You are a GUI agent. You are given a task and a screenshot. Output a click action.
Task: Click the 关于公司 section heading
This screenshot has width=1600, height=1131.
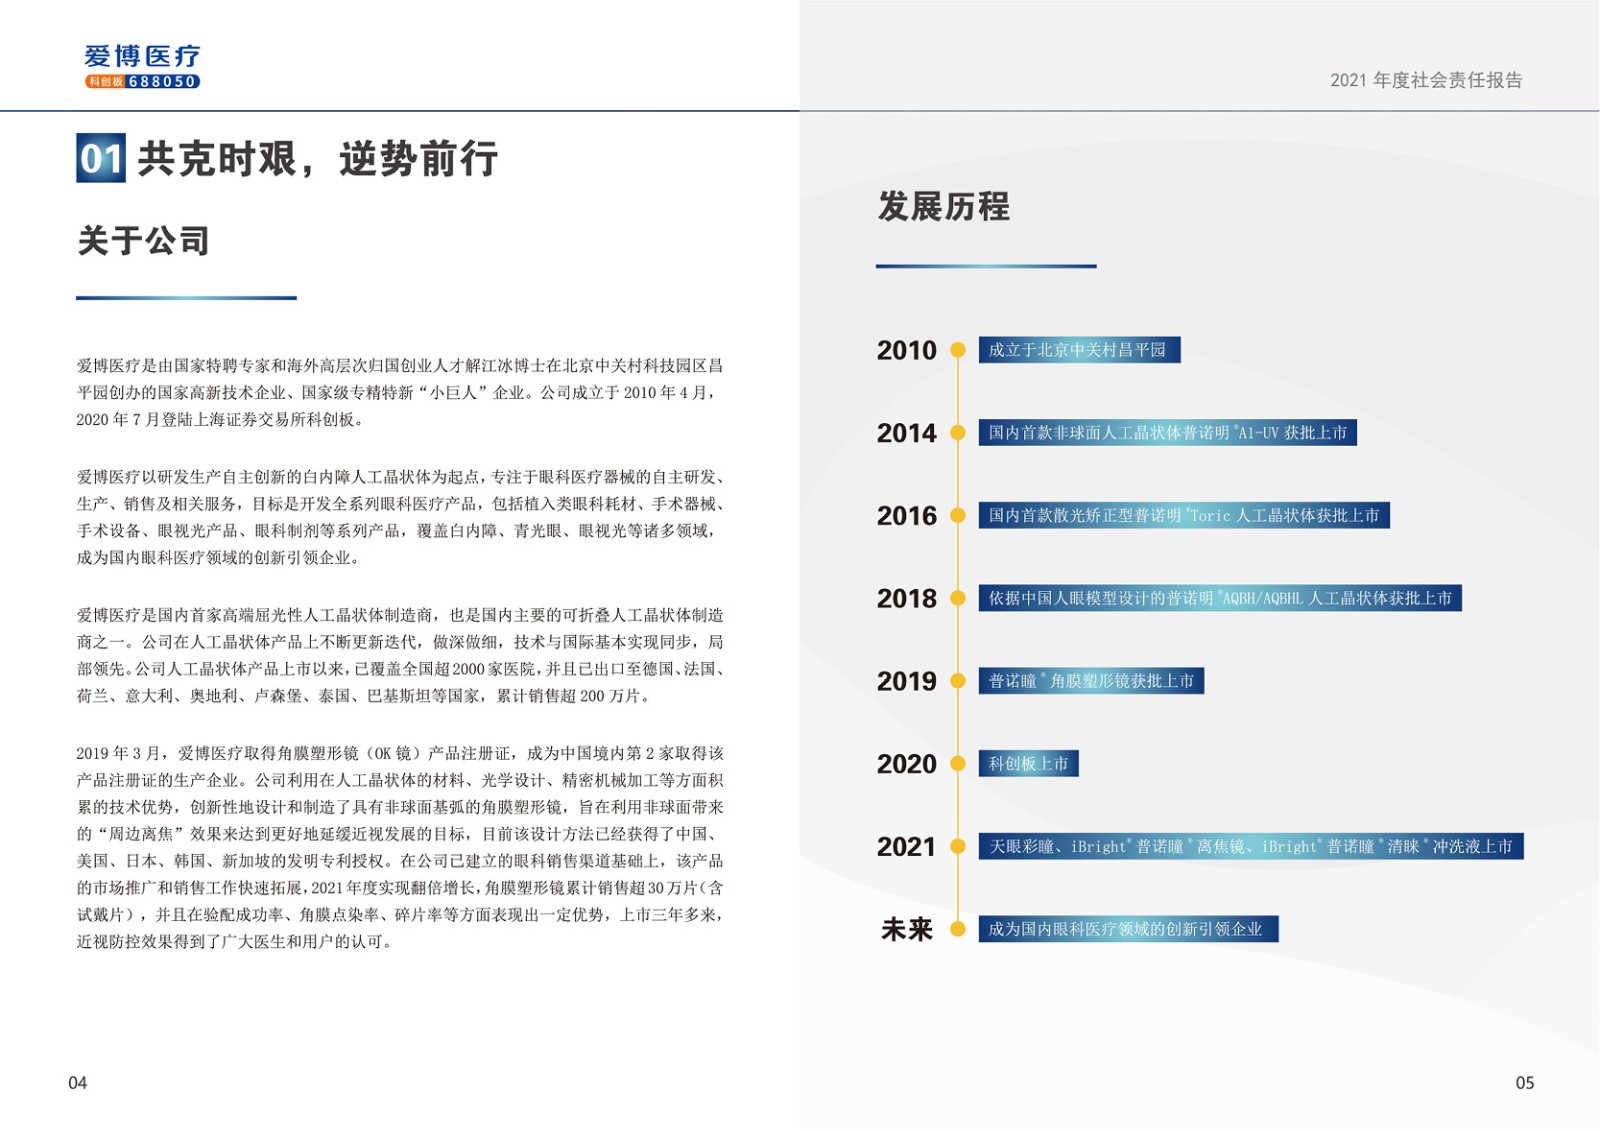[143, 241]
